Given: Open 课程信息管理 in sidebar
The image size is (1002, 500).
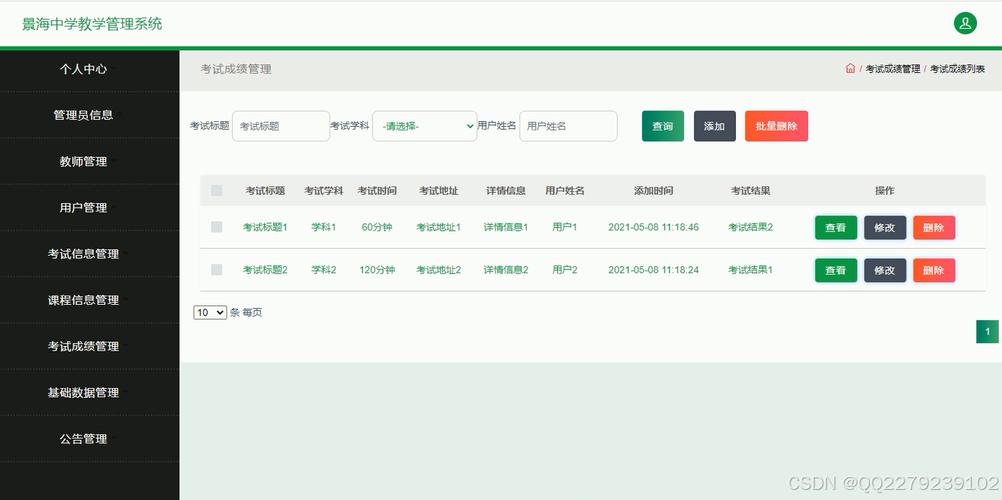Looking at the screenshot, I should pos(83,300).
